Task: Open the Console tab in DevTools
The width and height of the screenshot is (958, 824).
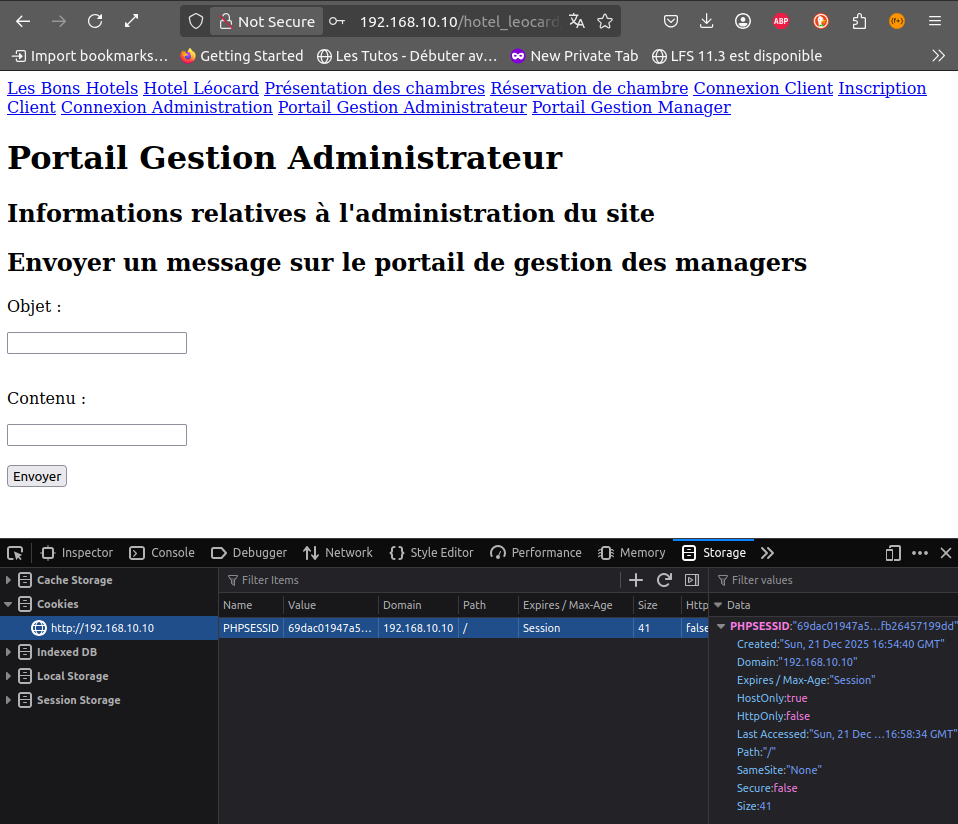Action: coord(162,553)
